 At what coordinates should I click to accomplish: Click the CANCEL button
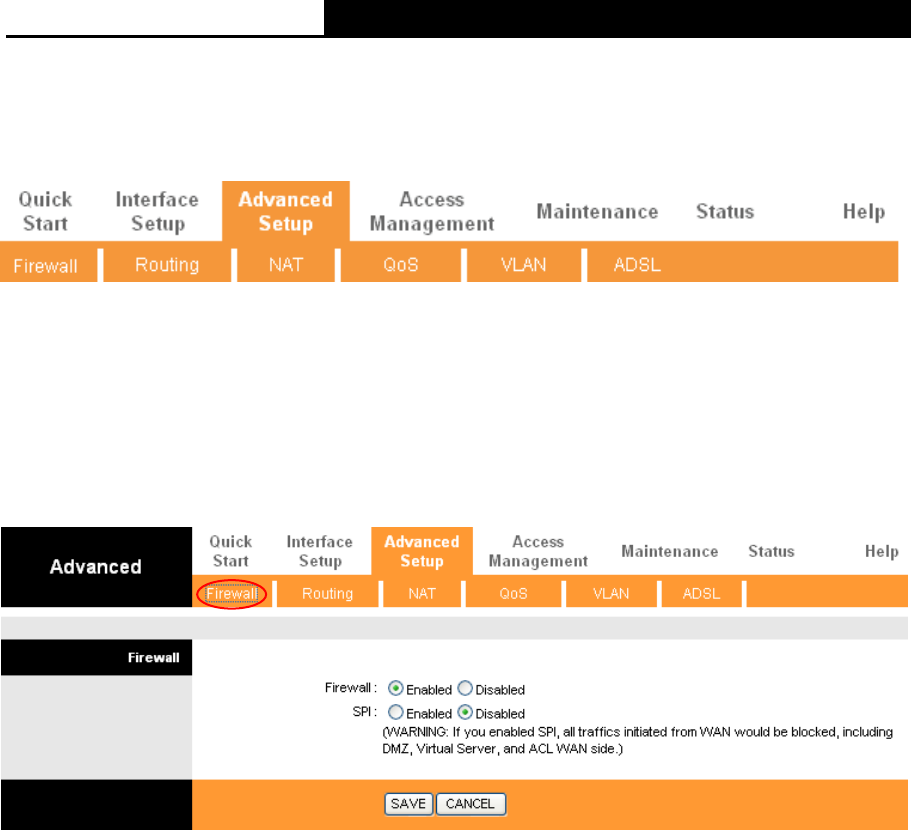471,804
